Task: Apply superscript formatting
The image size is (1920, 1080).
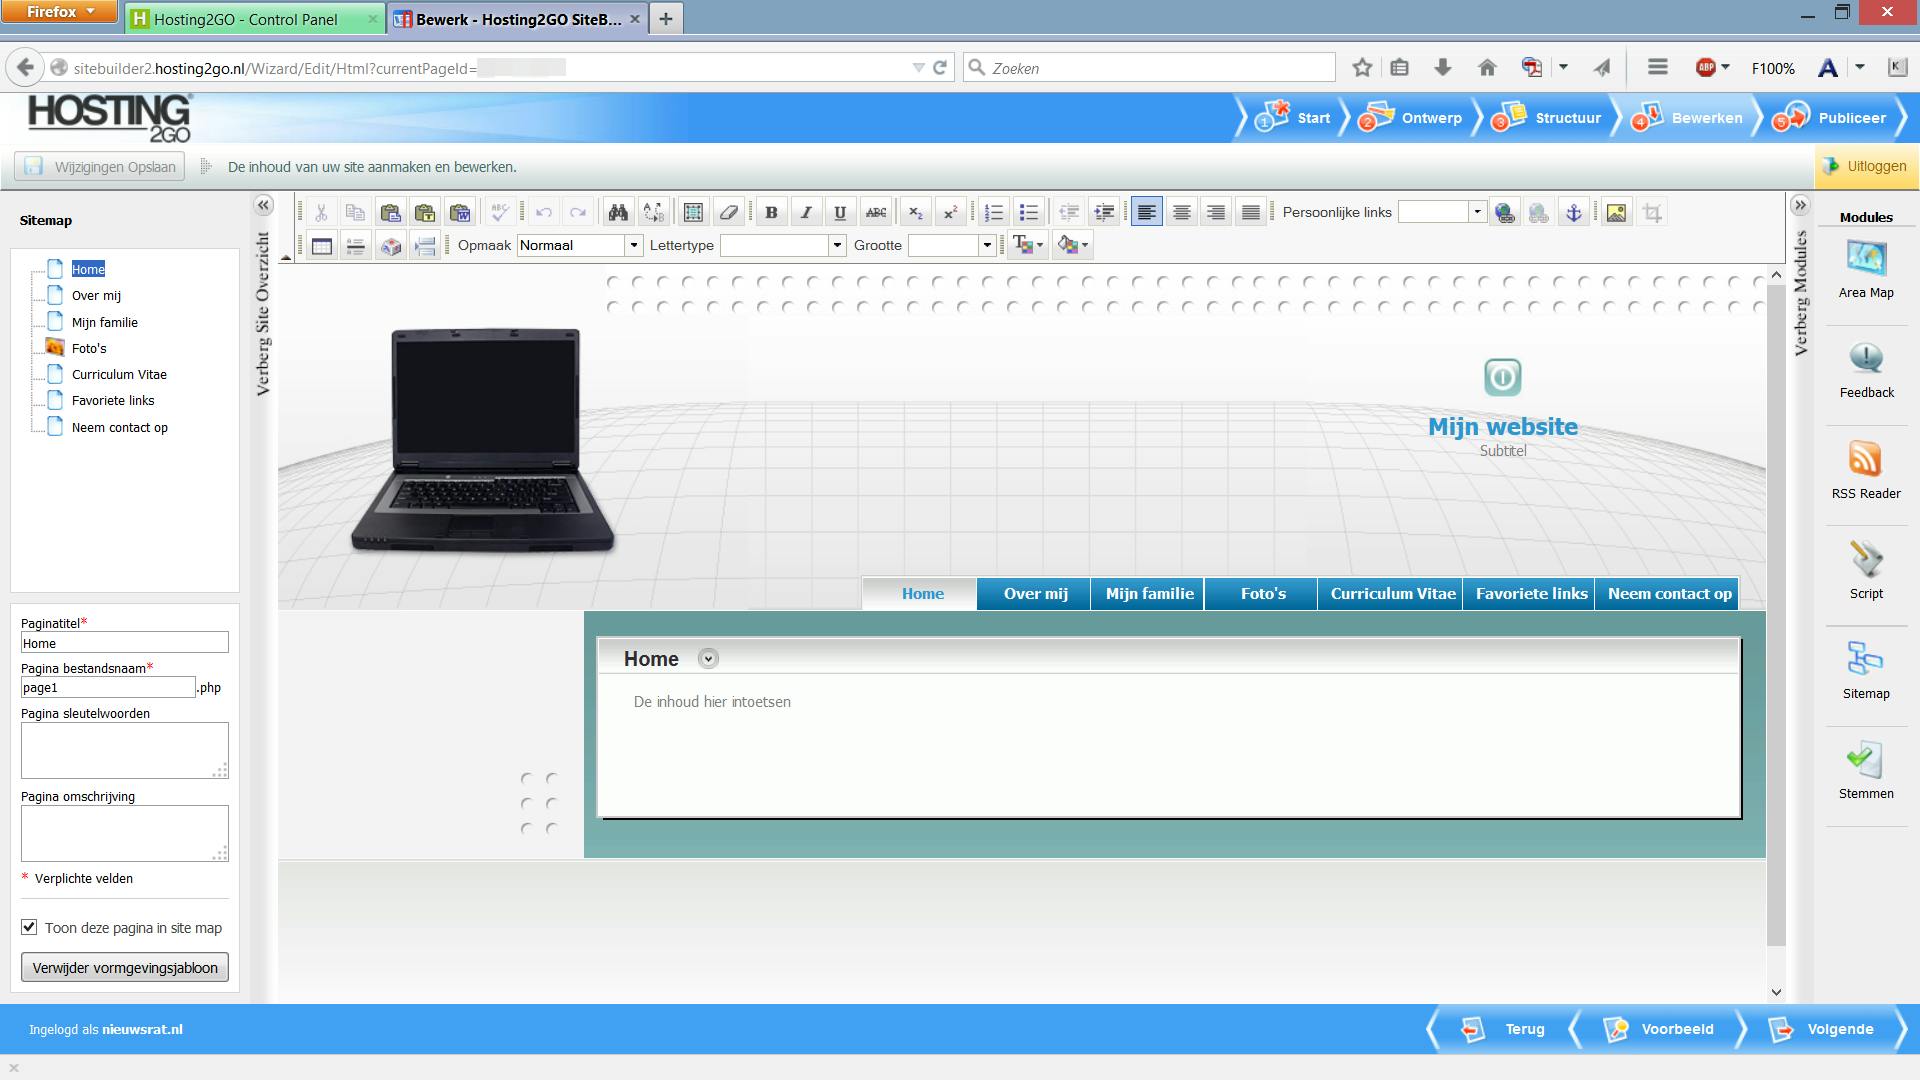Action: point(950,212)
